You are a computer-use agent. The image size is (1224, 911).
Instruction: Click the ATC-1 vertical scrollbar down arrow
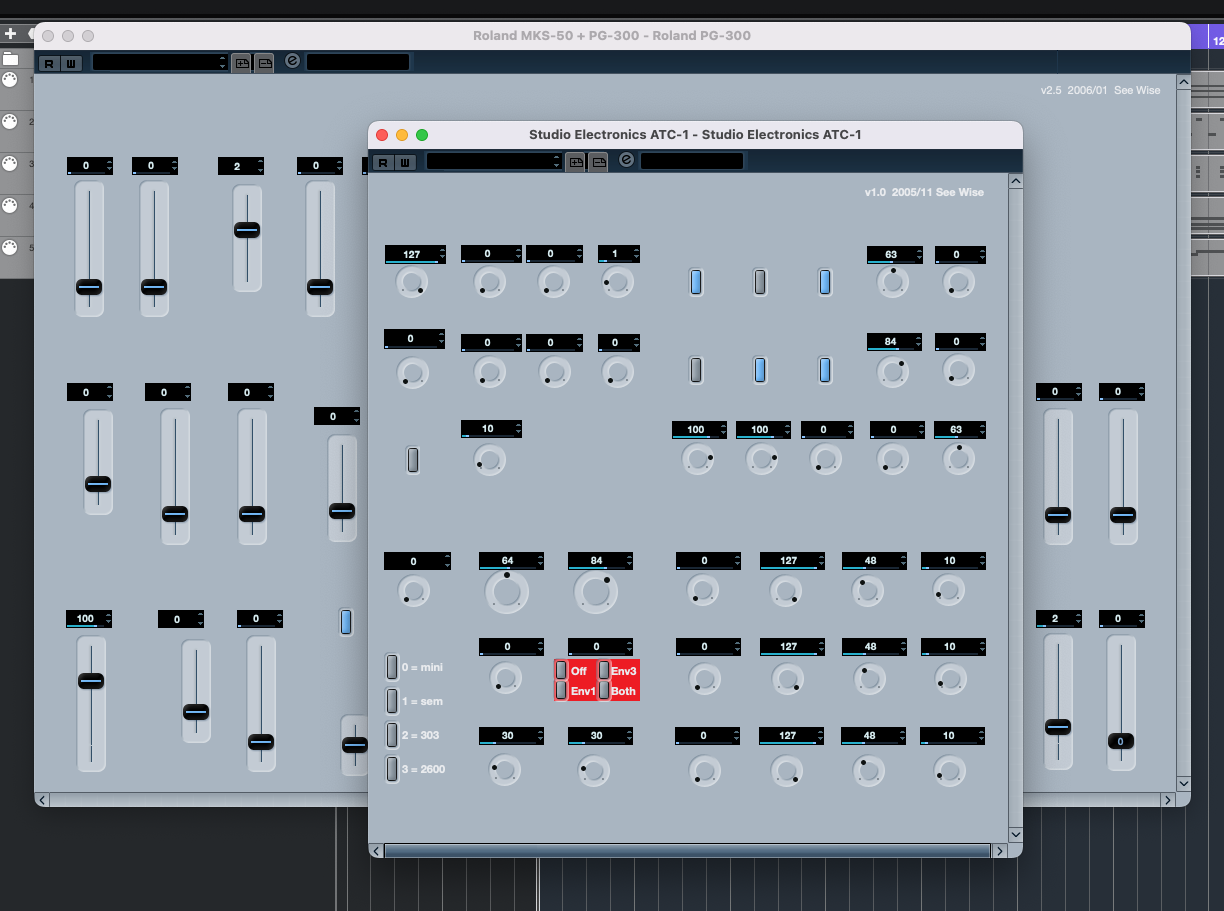point(1016,834)
